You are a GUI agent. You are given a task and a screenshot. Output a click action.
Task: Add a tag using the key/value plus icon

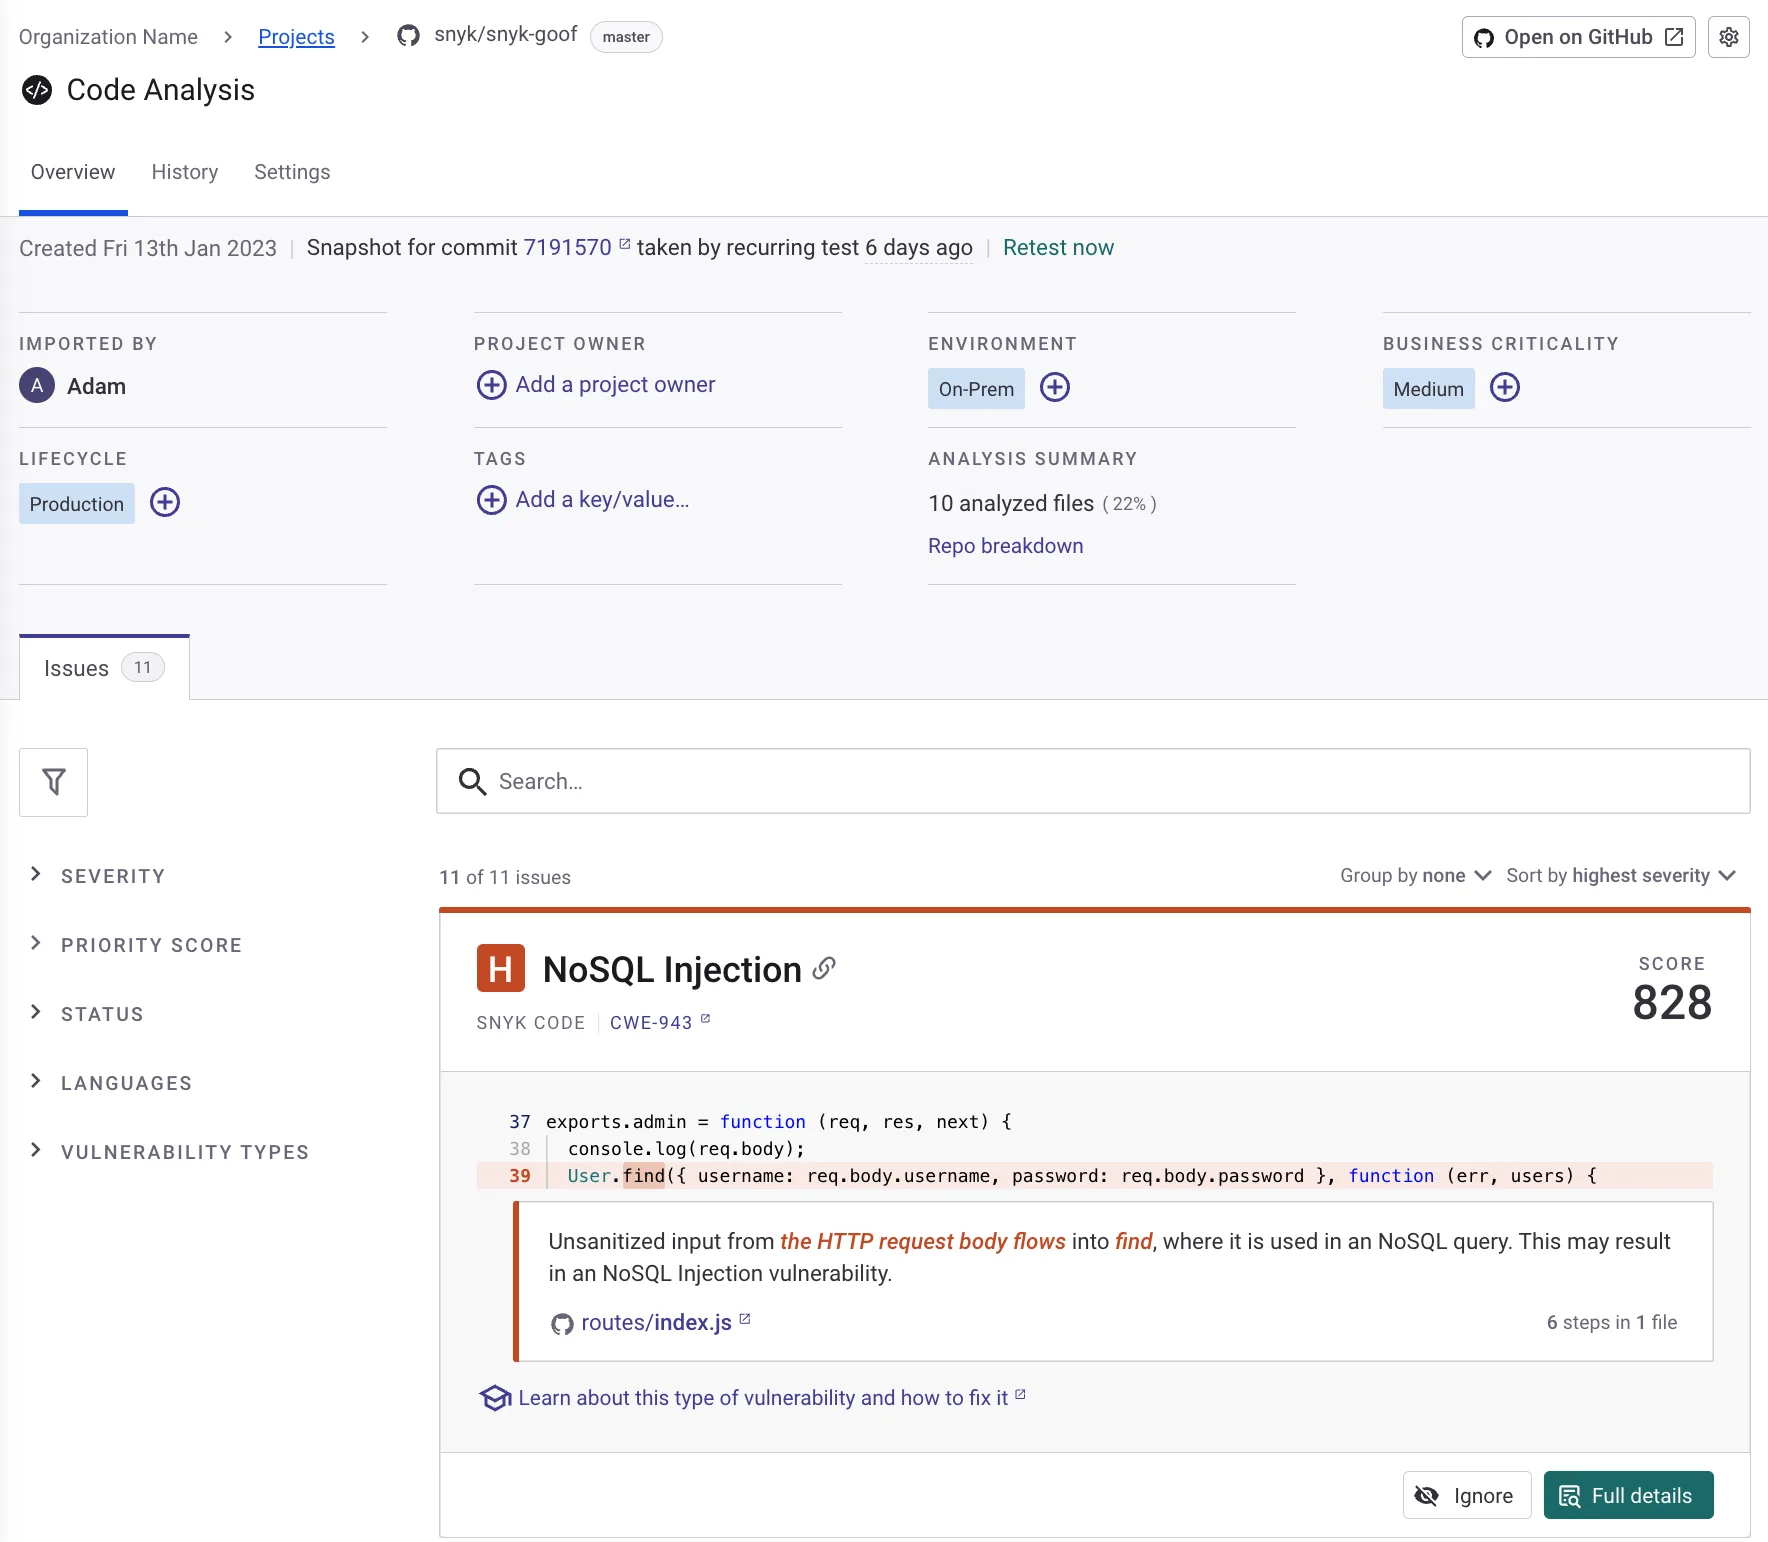click(x=491, y=500)
